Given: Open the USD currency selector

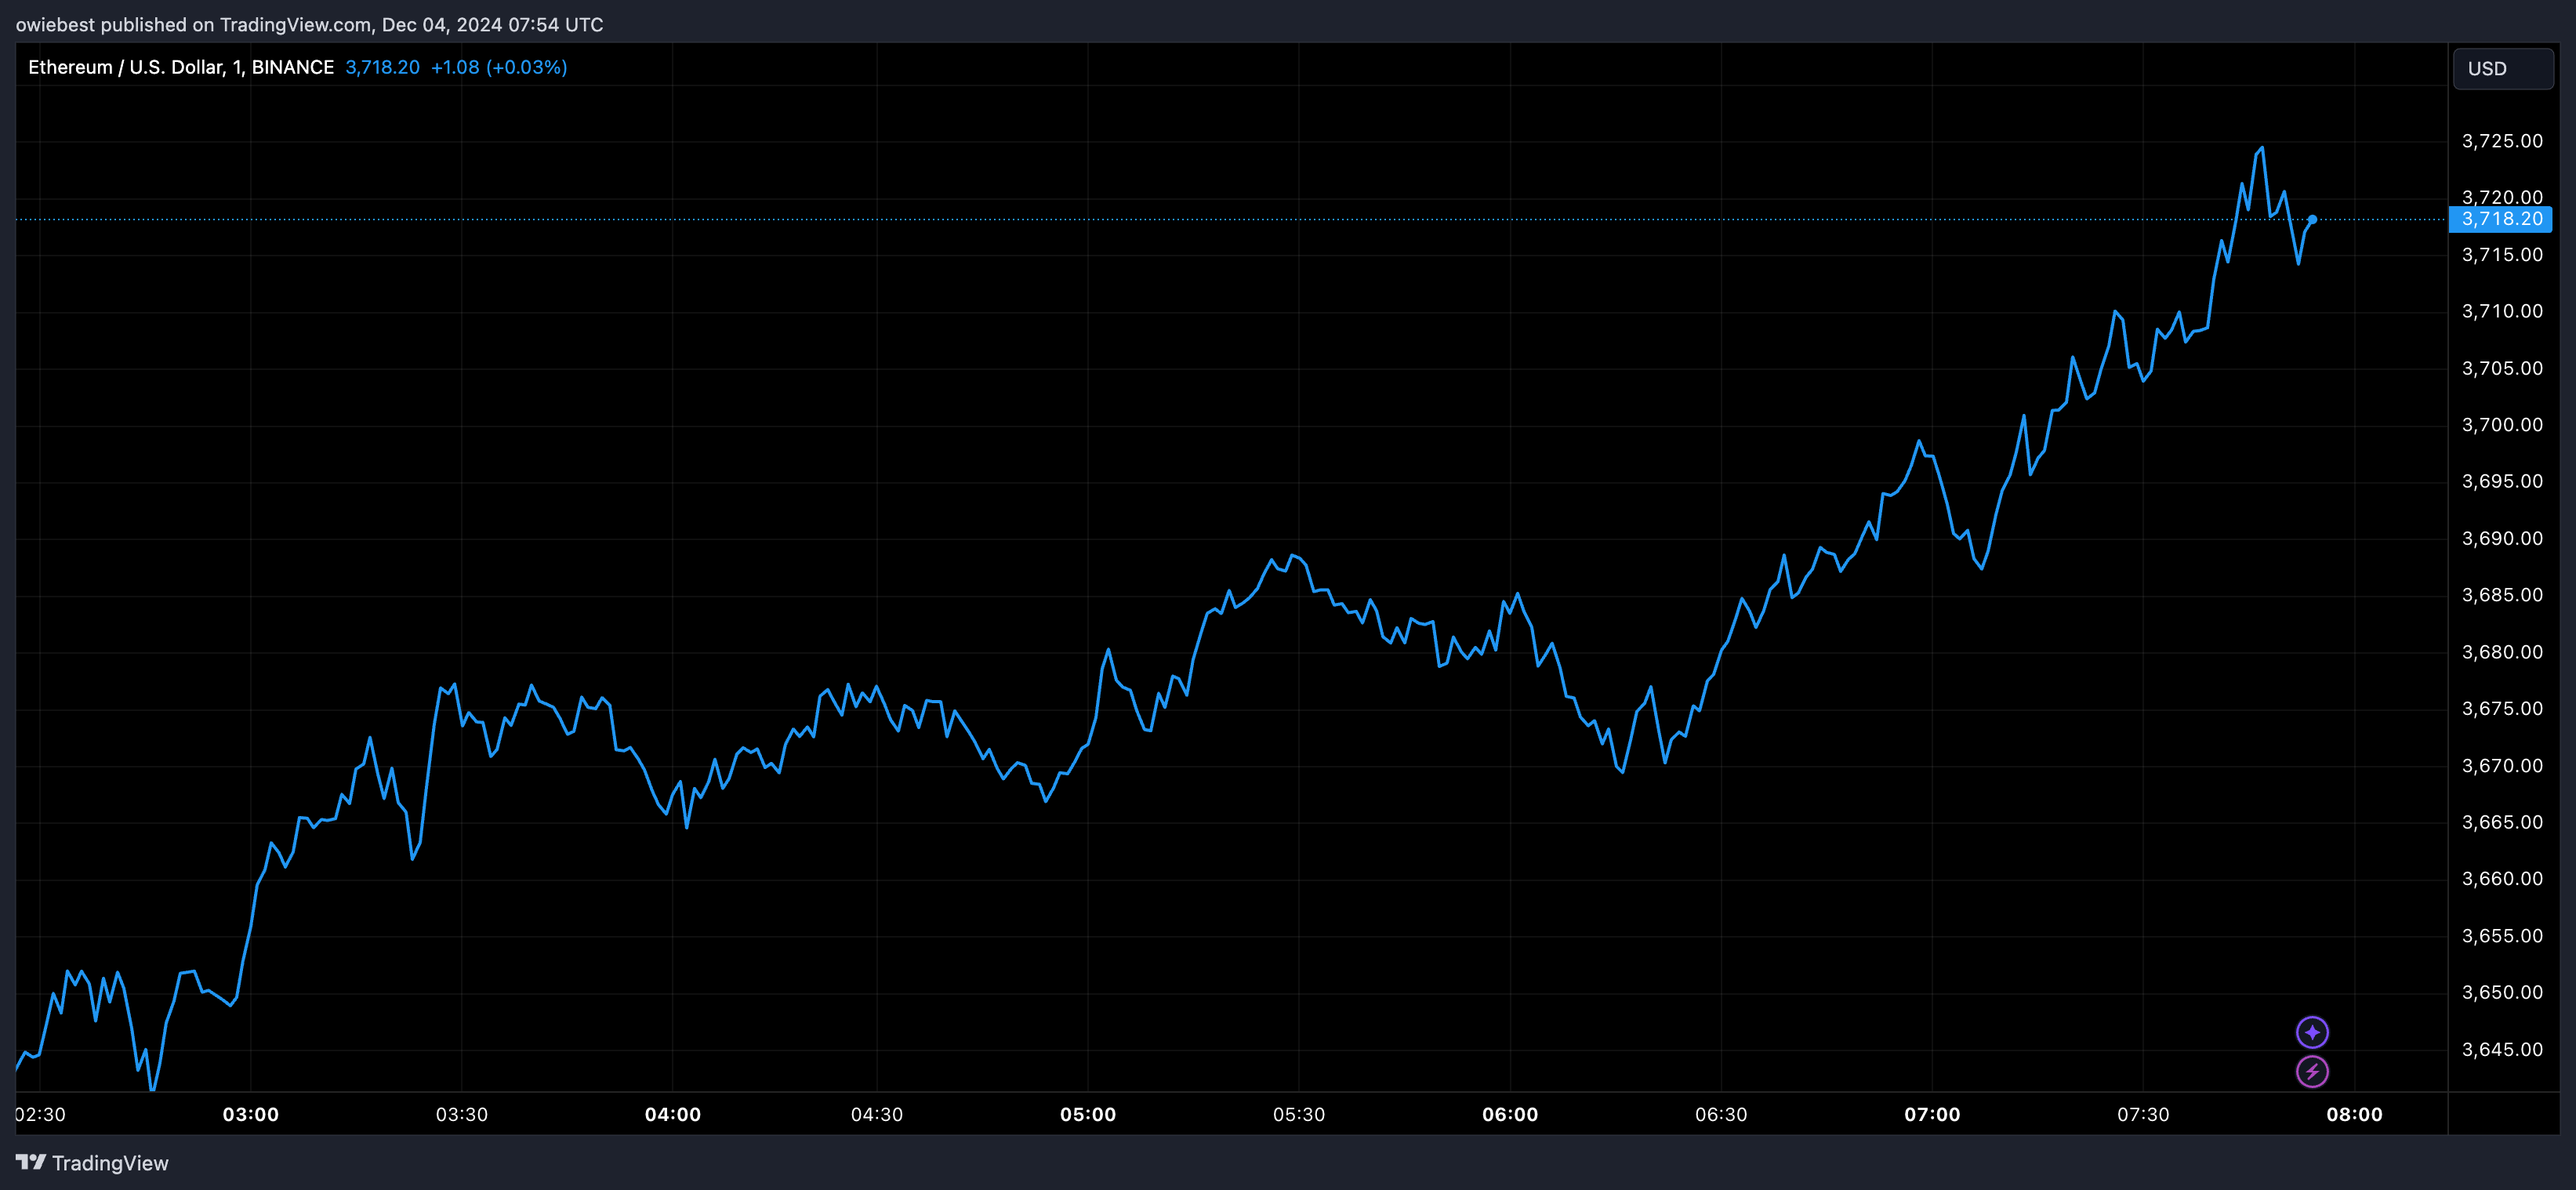Looking at the screenshot, I should 2503,68.
